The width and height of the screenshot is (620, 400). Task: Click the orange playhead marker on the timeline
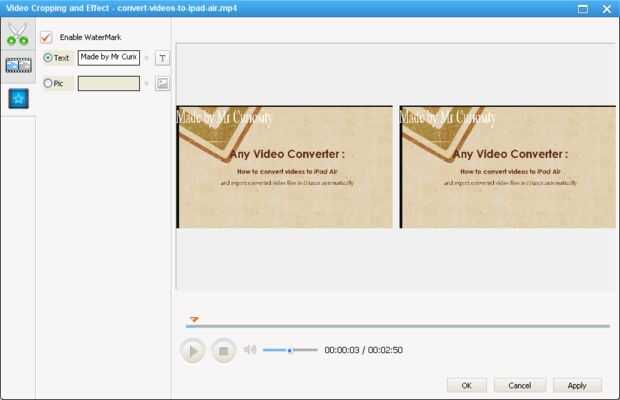(x=194, y=319)
